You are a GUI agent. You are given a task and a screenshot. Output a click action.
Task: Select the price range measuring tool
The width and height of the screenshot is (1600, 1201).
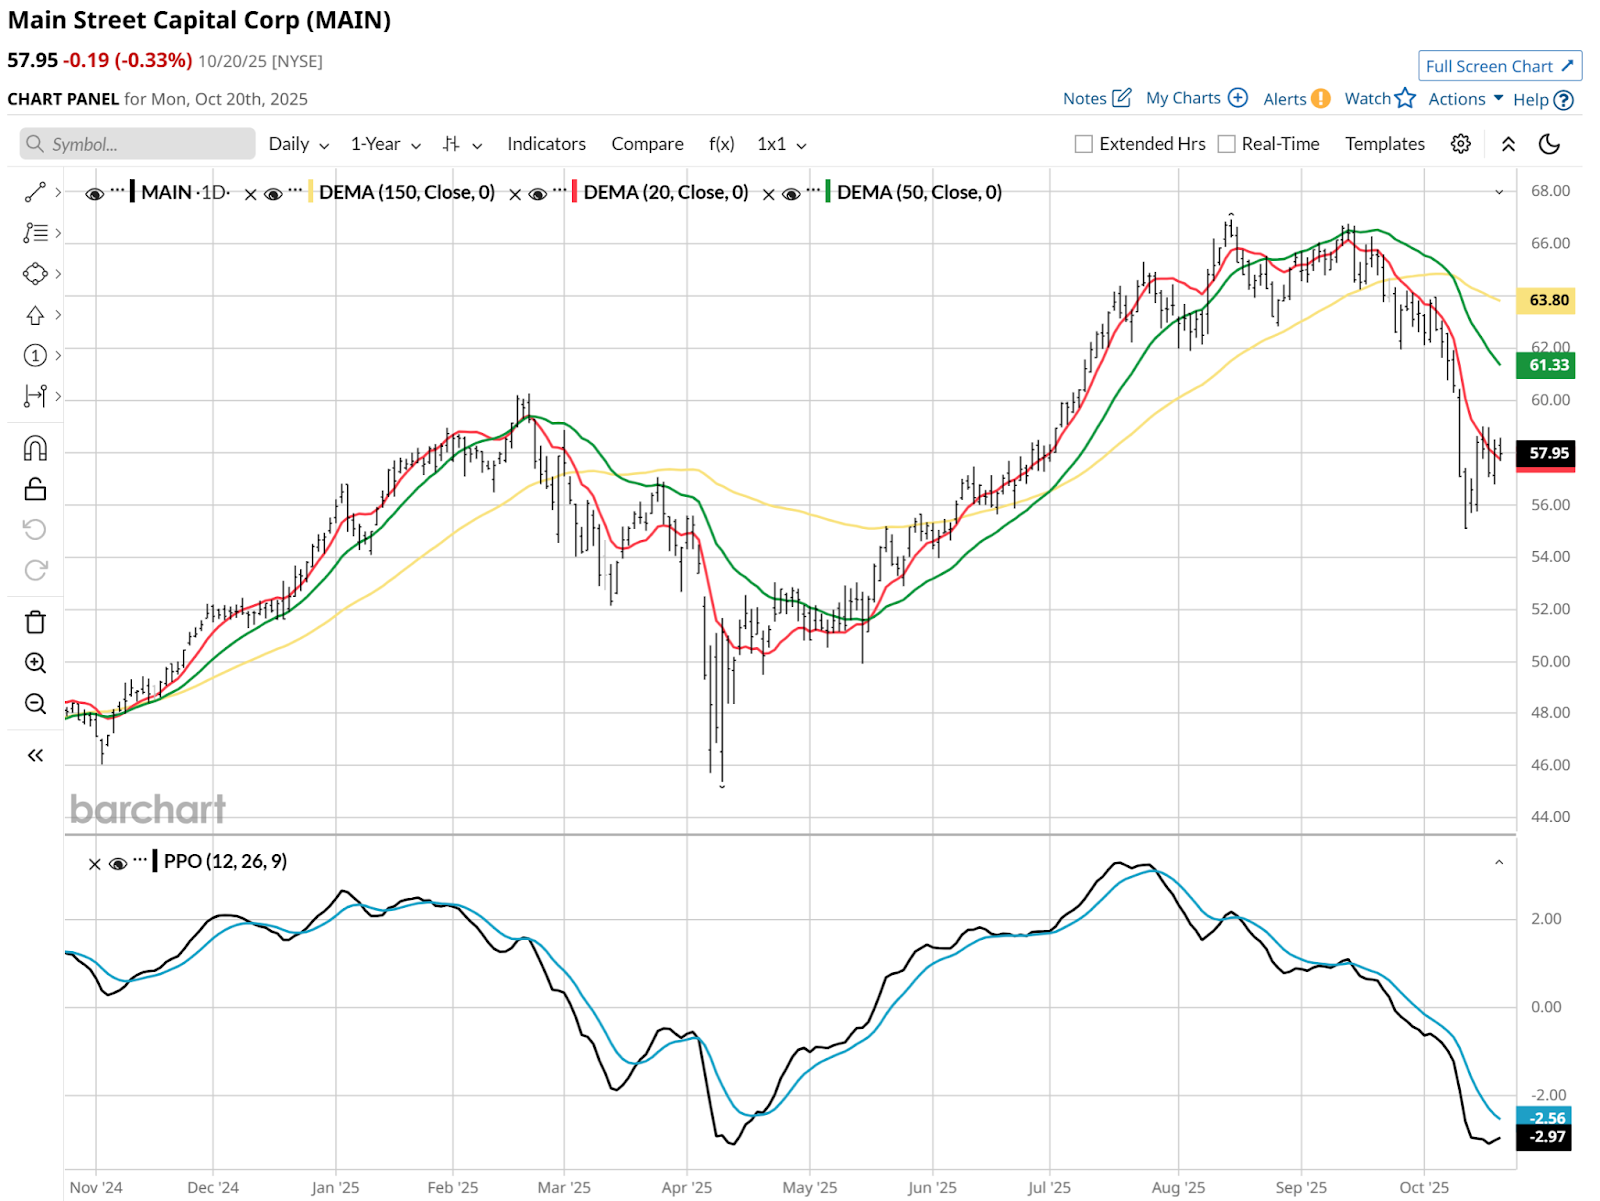[x=35, y=396]
